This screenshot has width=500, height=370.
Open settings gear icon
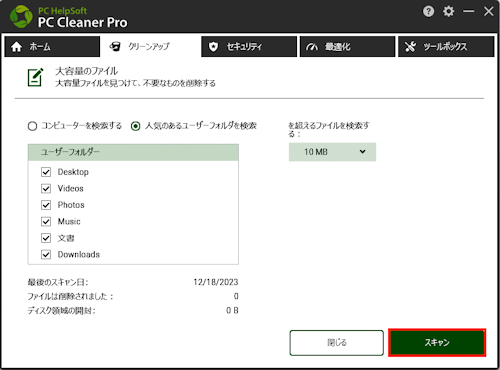pos(448,11)
